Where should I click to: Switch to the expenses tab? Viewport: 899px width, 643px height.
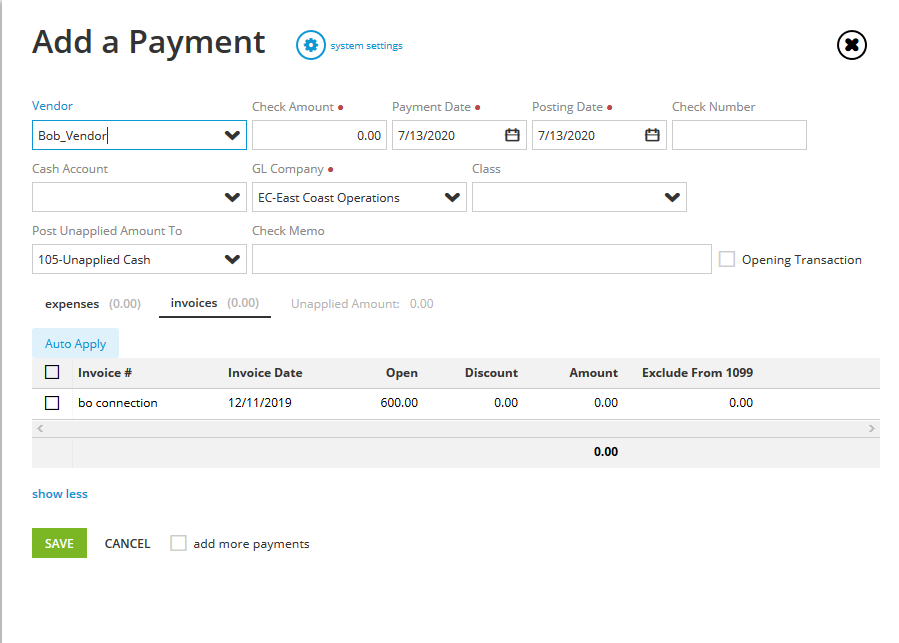[x=92, y=303]
